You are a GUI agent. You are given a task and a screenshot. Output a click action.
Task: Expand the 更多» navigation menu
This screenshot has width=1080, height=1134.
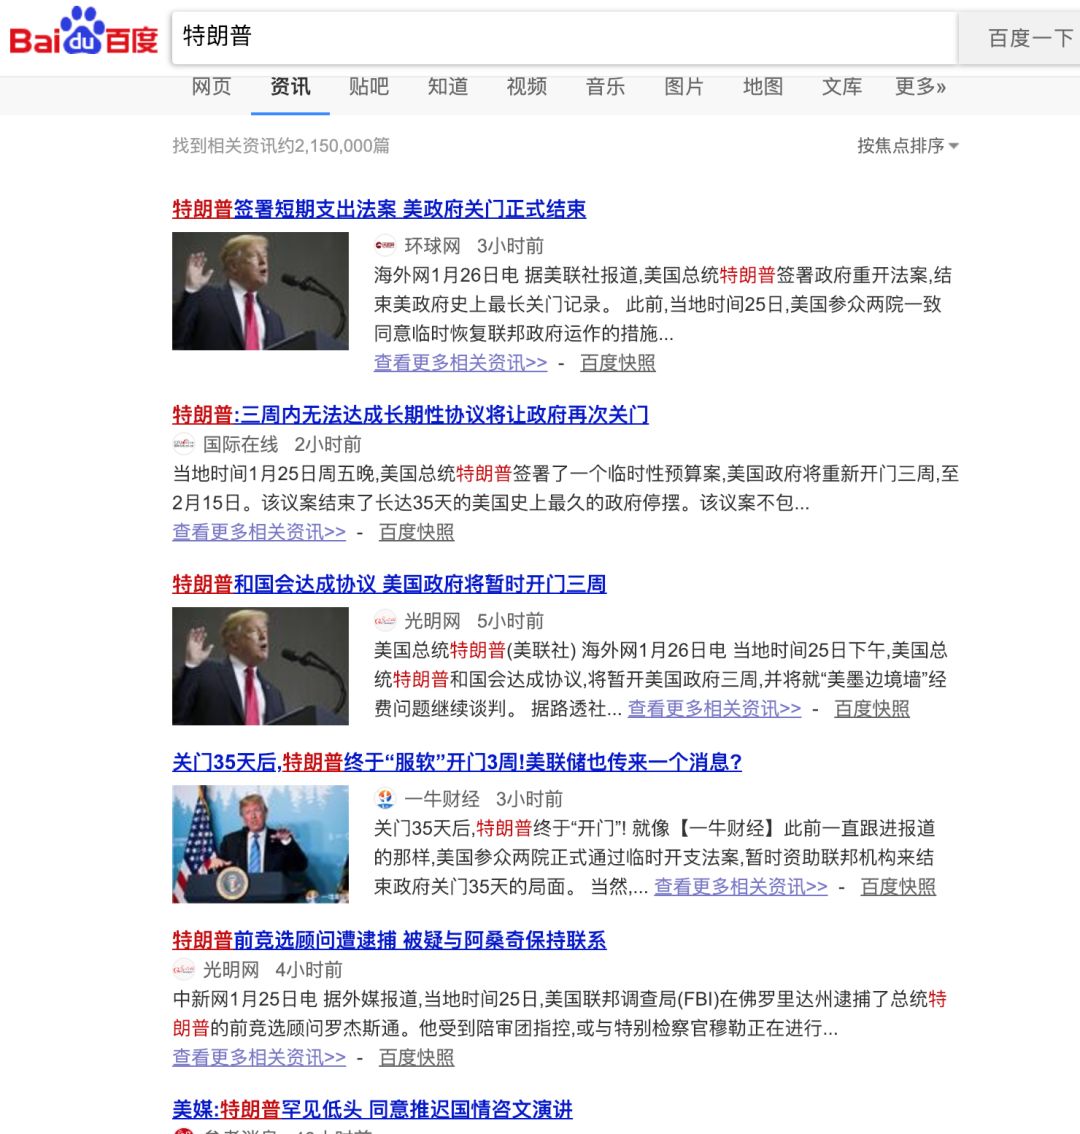click(x=918, y=87)
